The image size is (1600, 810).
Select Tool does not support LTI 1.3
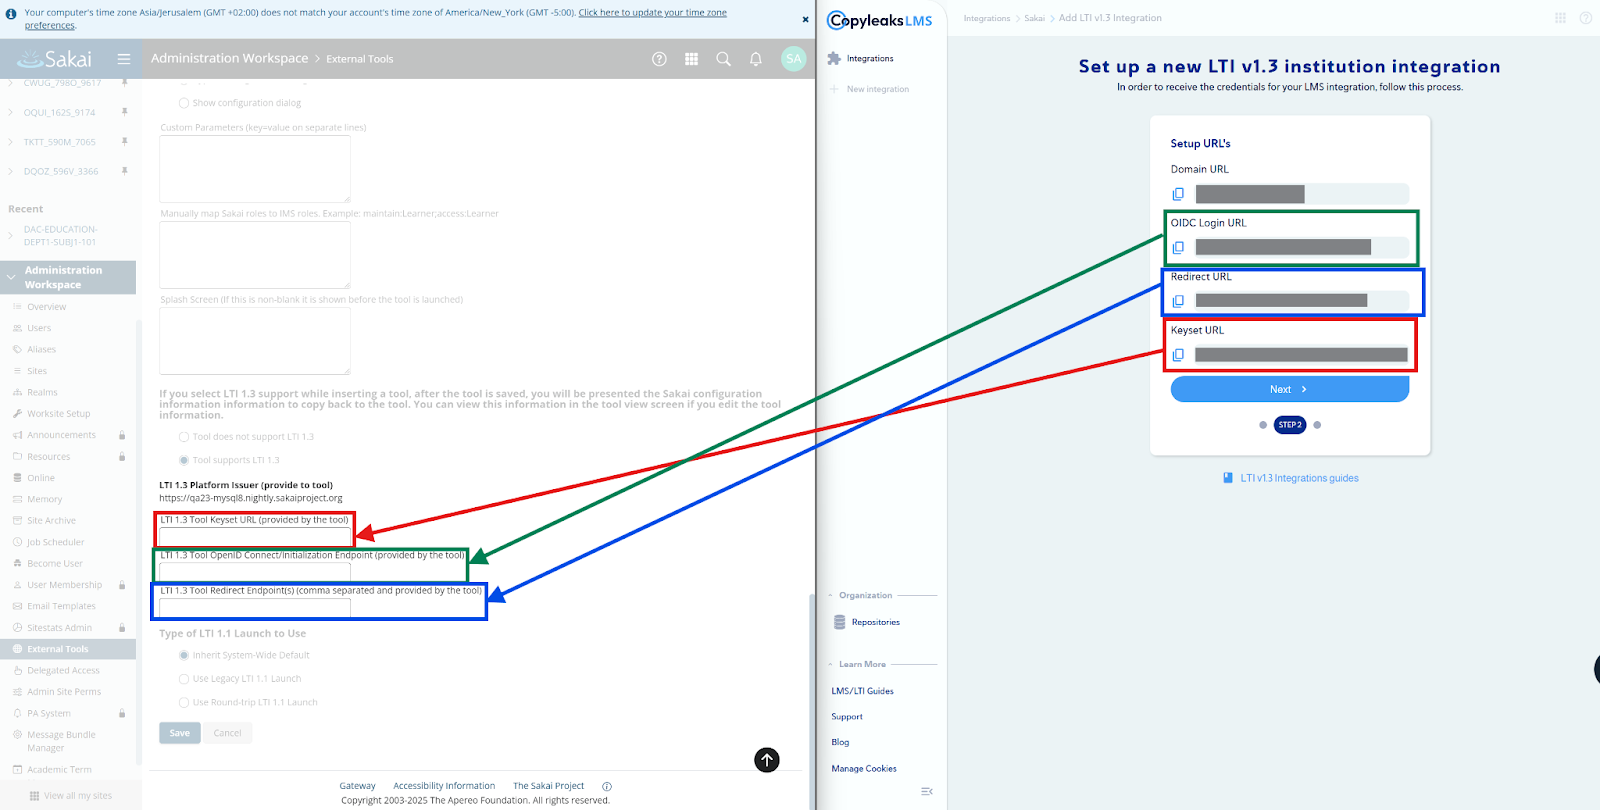click(184, 437)
